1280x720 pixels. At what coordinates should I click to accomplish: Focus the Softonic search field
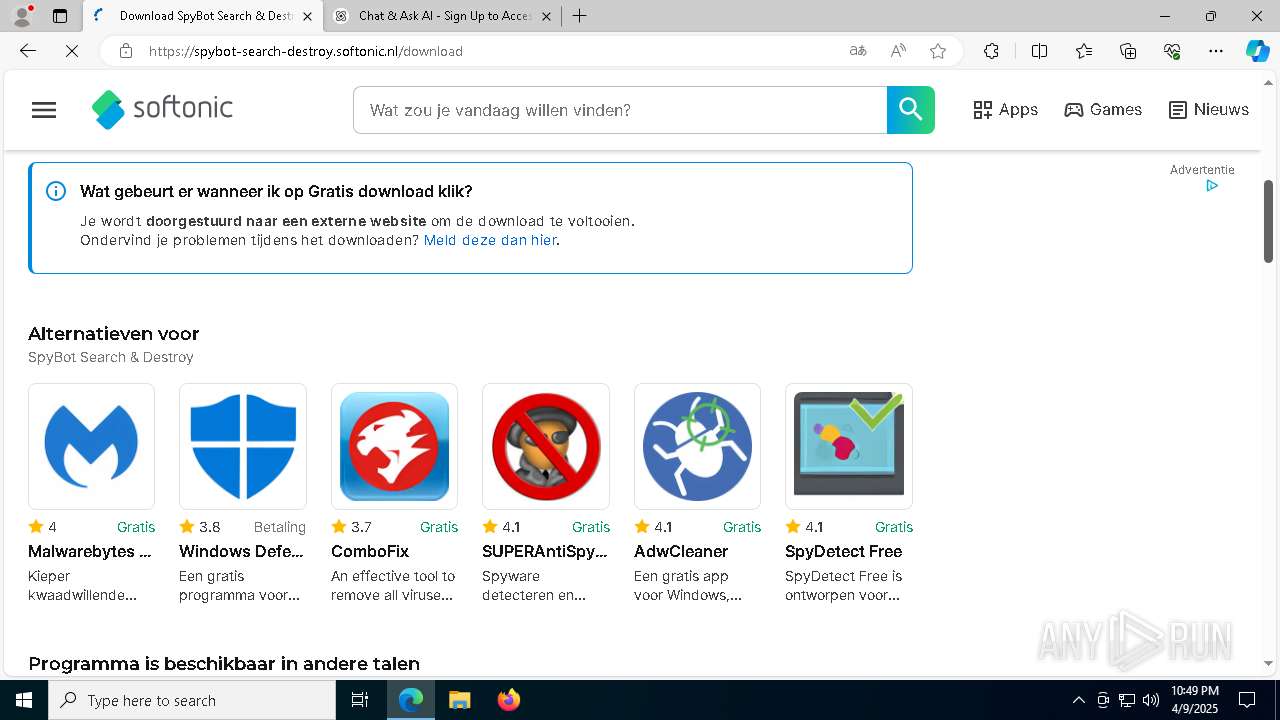click(620, 110)
